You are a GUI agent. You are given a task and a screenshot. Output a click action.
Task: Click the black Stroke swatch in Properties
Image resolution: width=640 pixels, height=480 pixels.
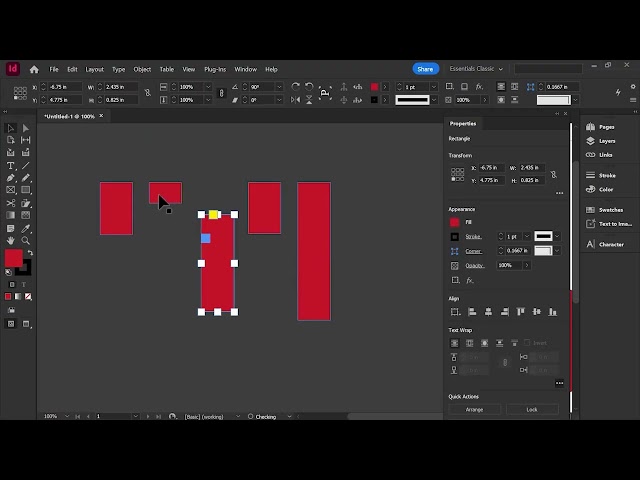click(x=454, y=236)
